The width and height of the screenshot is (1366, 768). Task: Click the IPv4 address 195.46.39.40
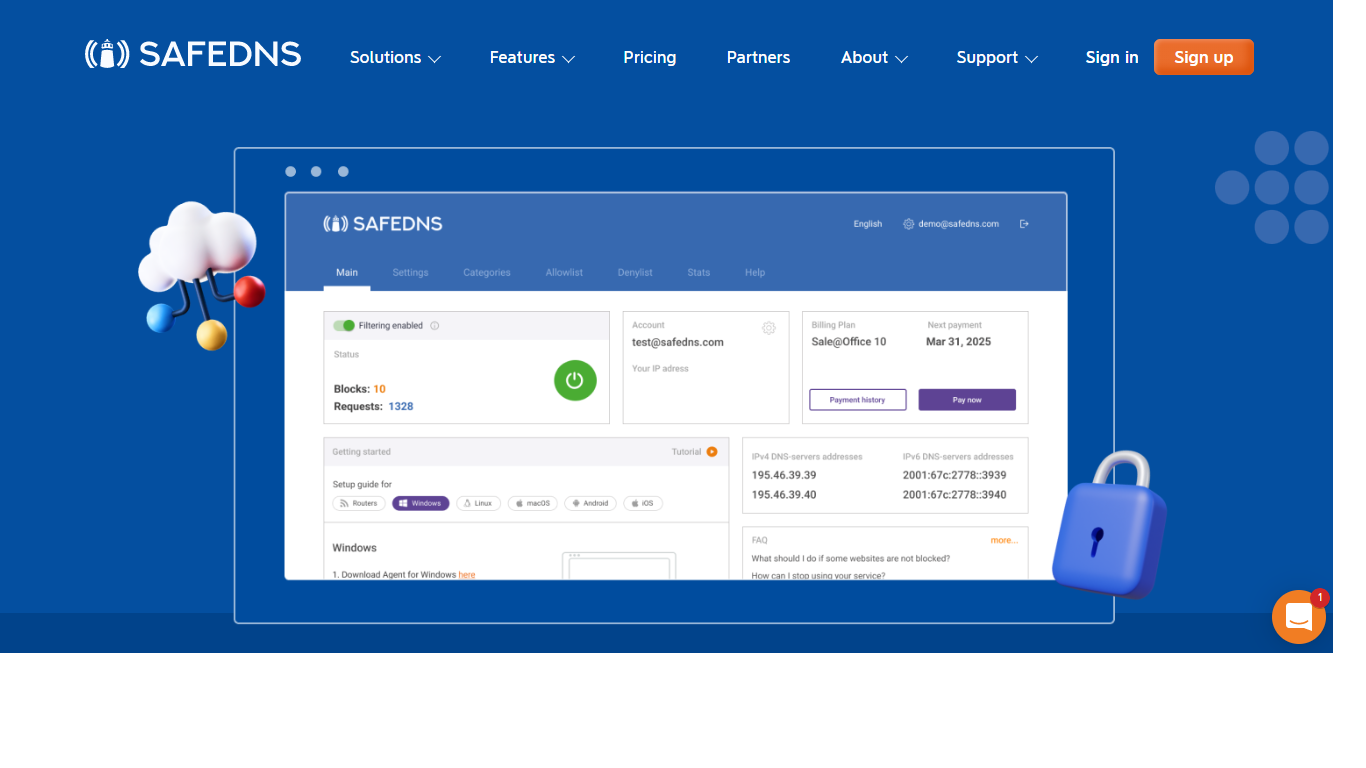coord(784,495)
